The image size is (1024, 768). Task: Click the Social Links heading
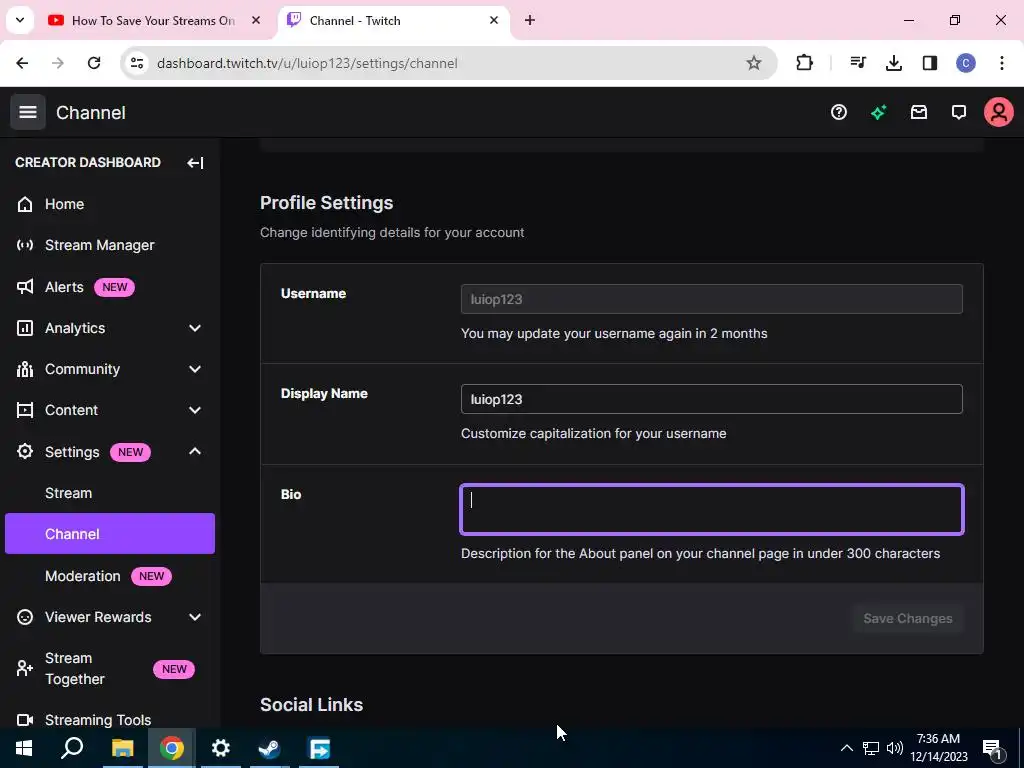312,705
